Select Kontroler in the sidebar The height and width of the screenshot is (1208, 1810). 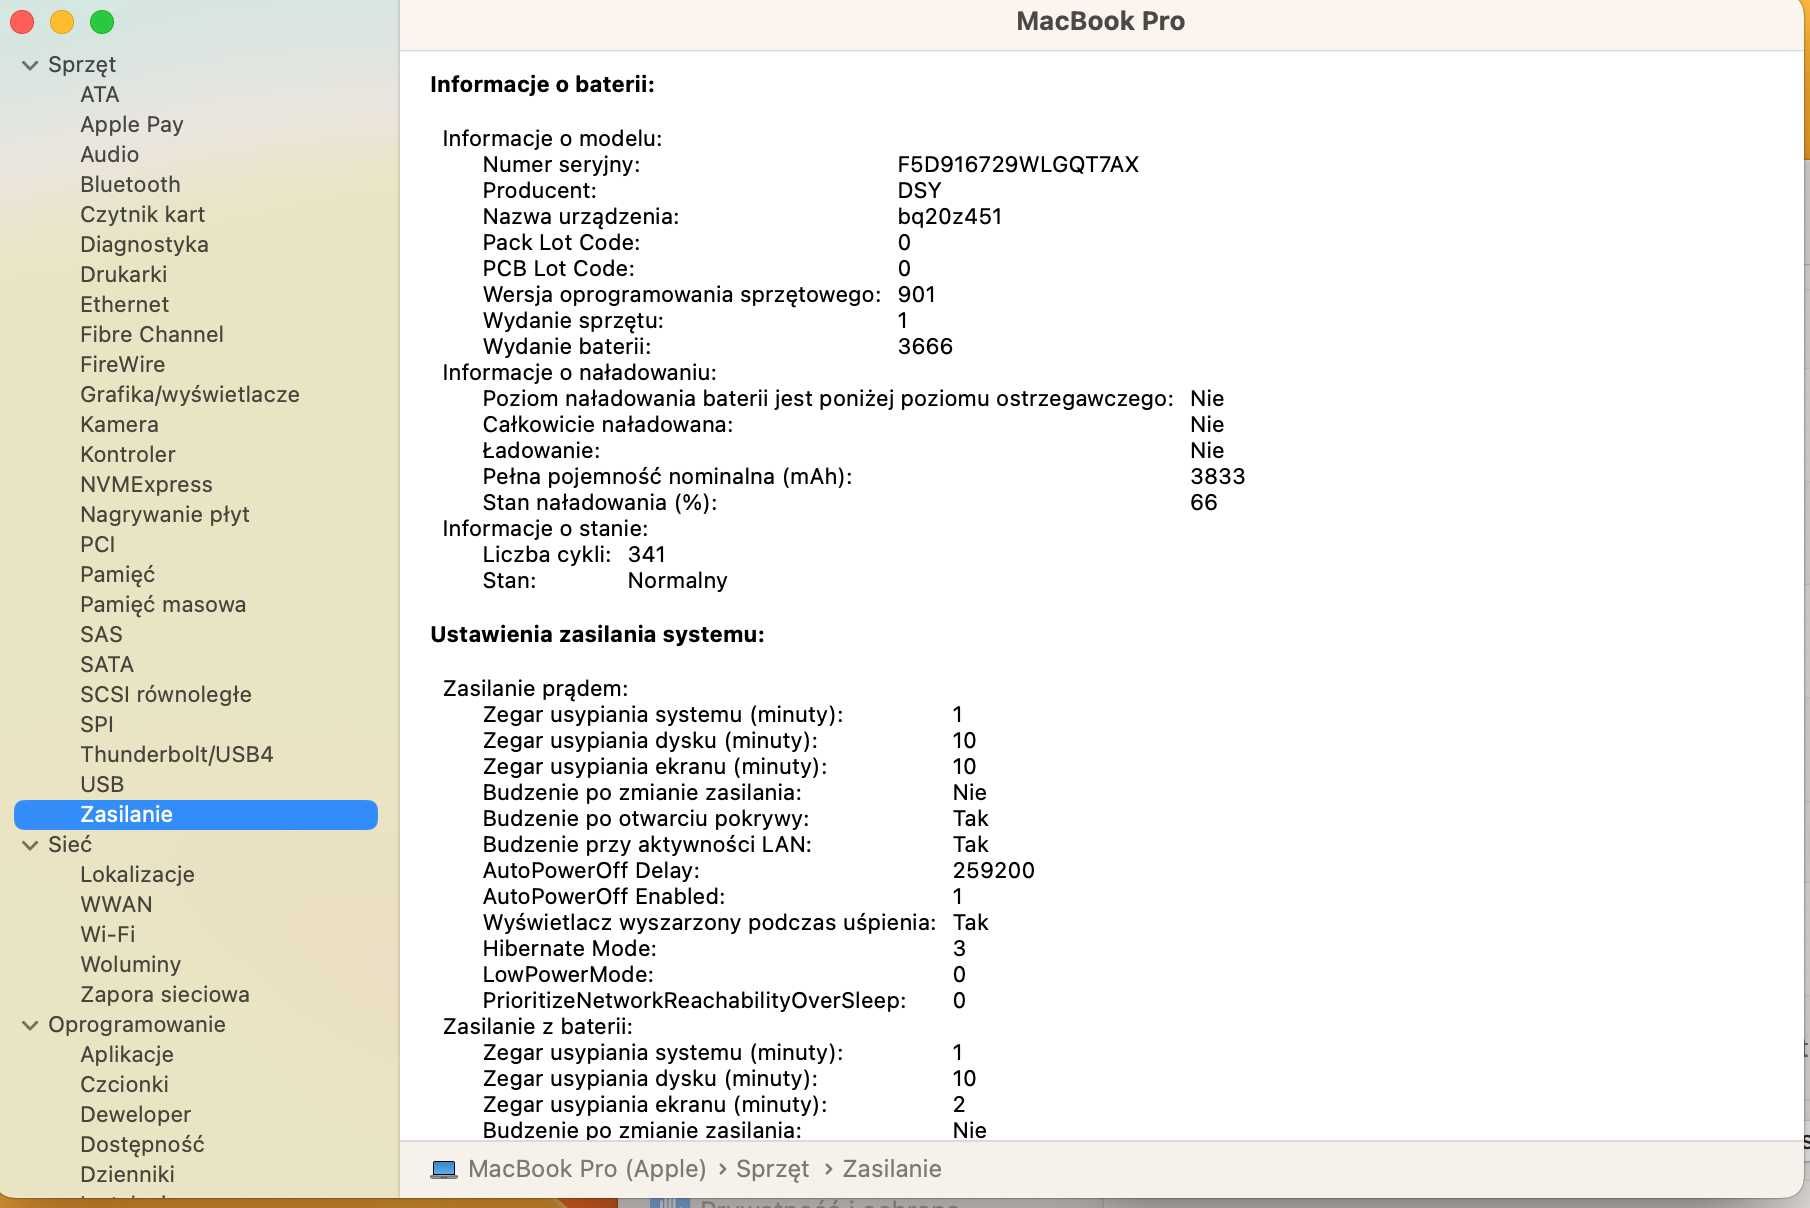[128, 454]
